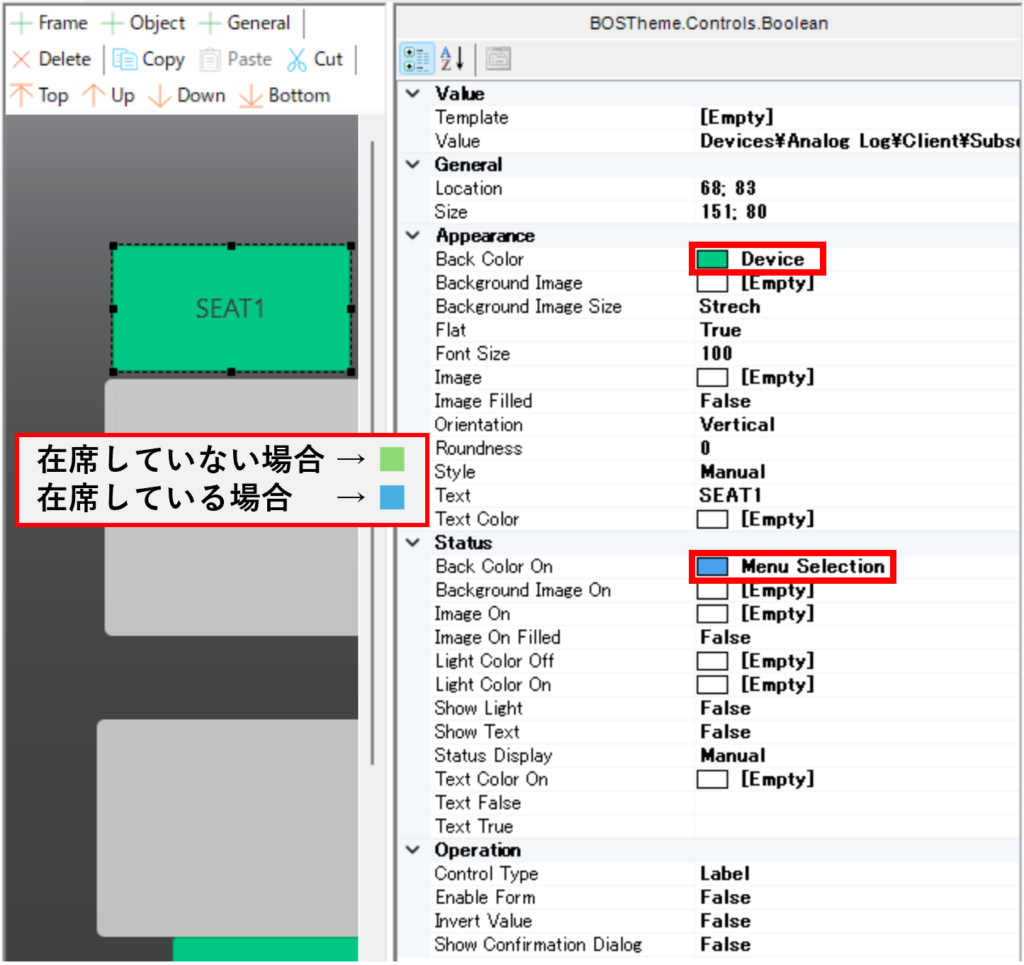Collapse the Appearance category
The height and width of the screenshot is (965, 1024).
[x=411, y=236]
